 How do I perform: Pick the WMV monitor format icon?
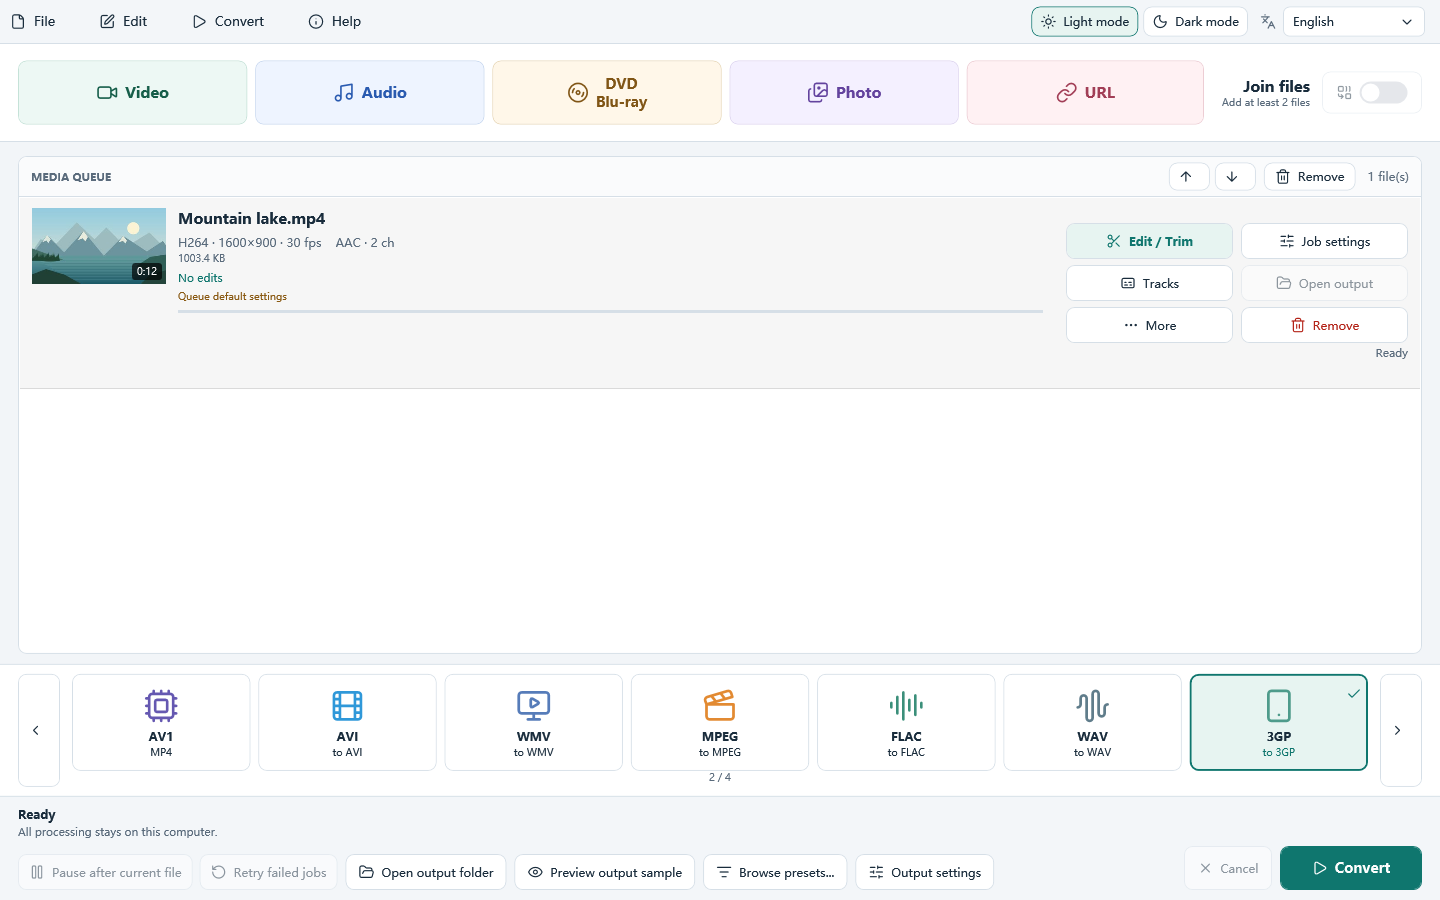(533, 706)
